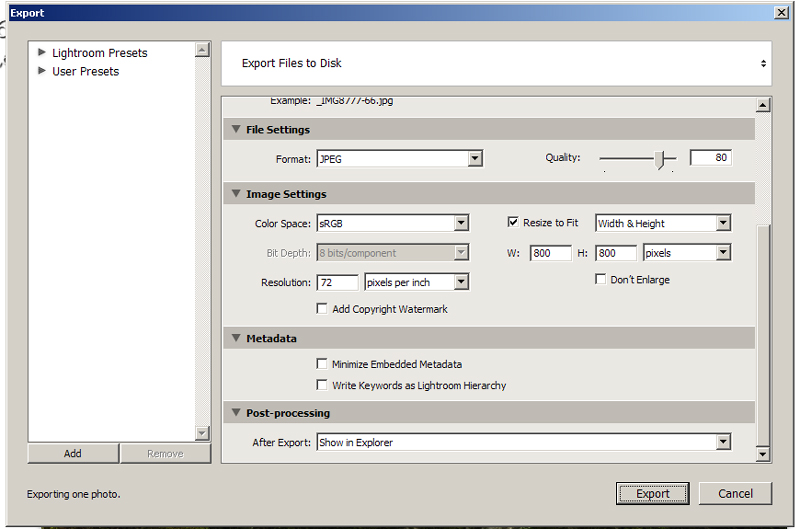Select the Lightroom Presets label
This screenshot has height=529, width=800.
(99, 53)
